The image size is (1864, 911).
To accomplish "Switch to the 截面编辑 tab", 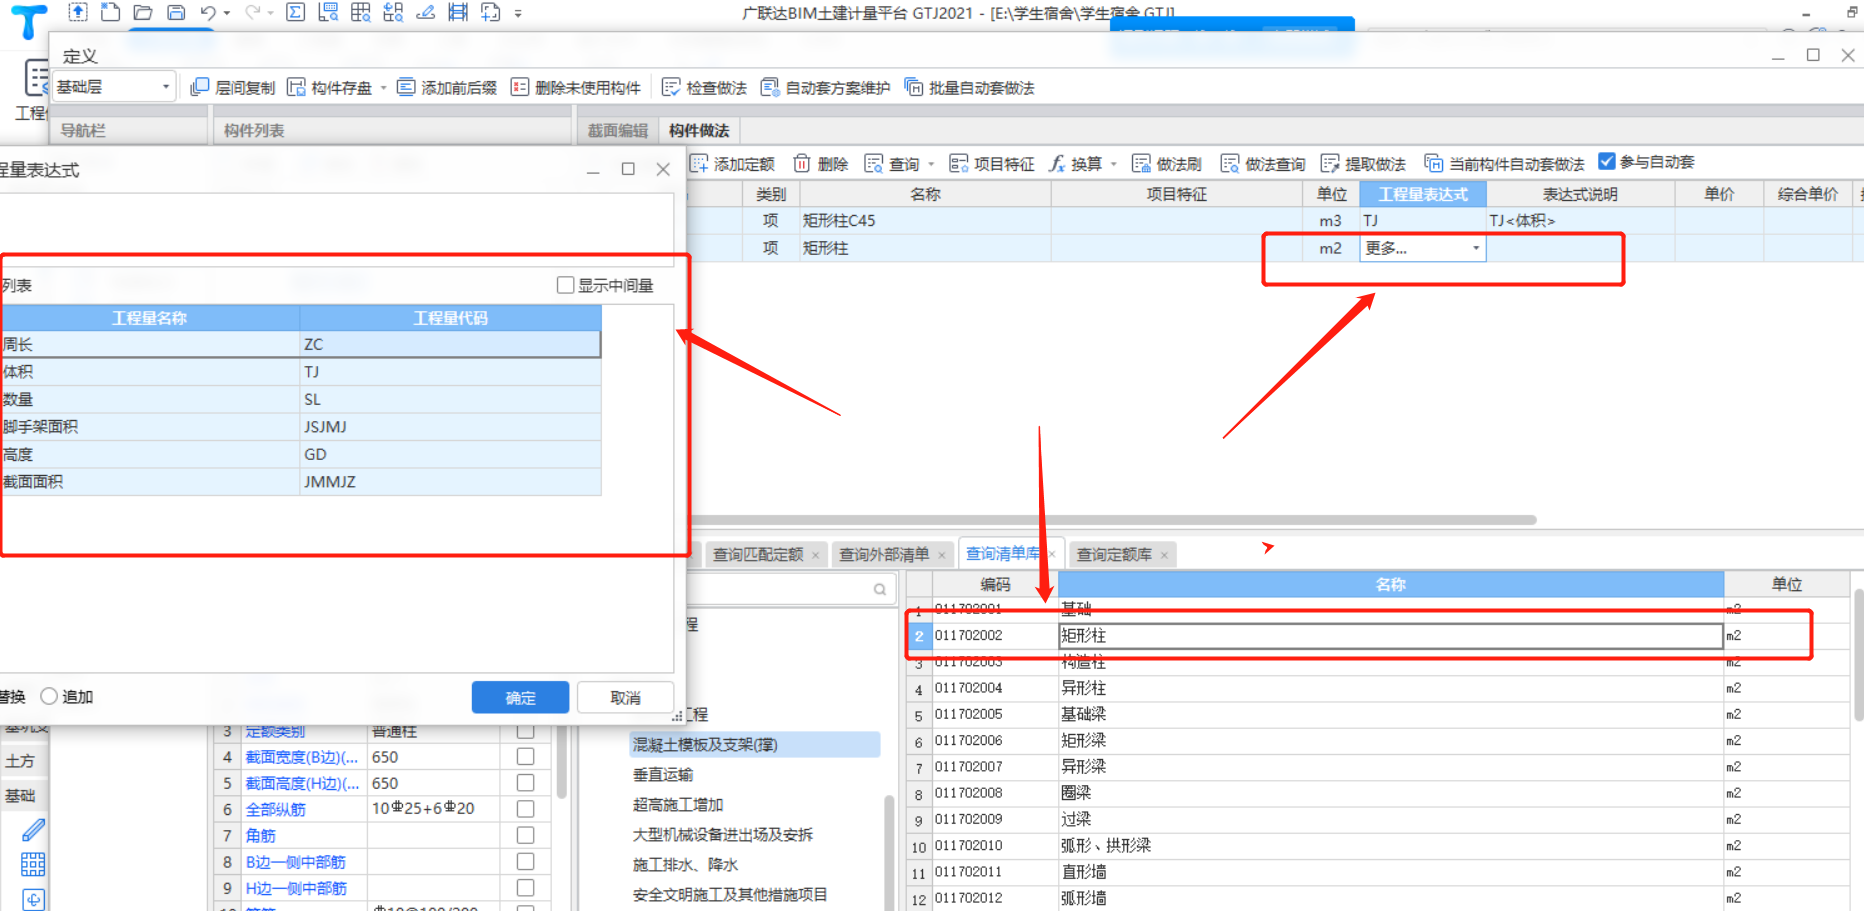I will [x=617, y=130].
